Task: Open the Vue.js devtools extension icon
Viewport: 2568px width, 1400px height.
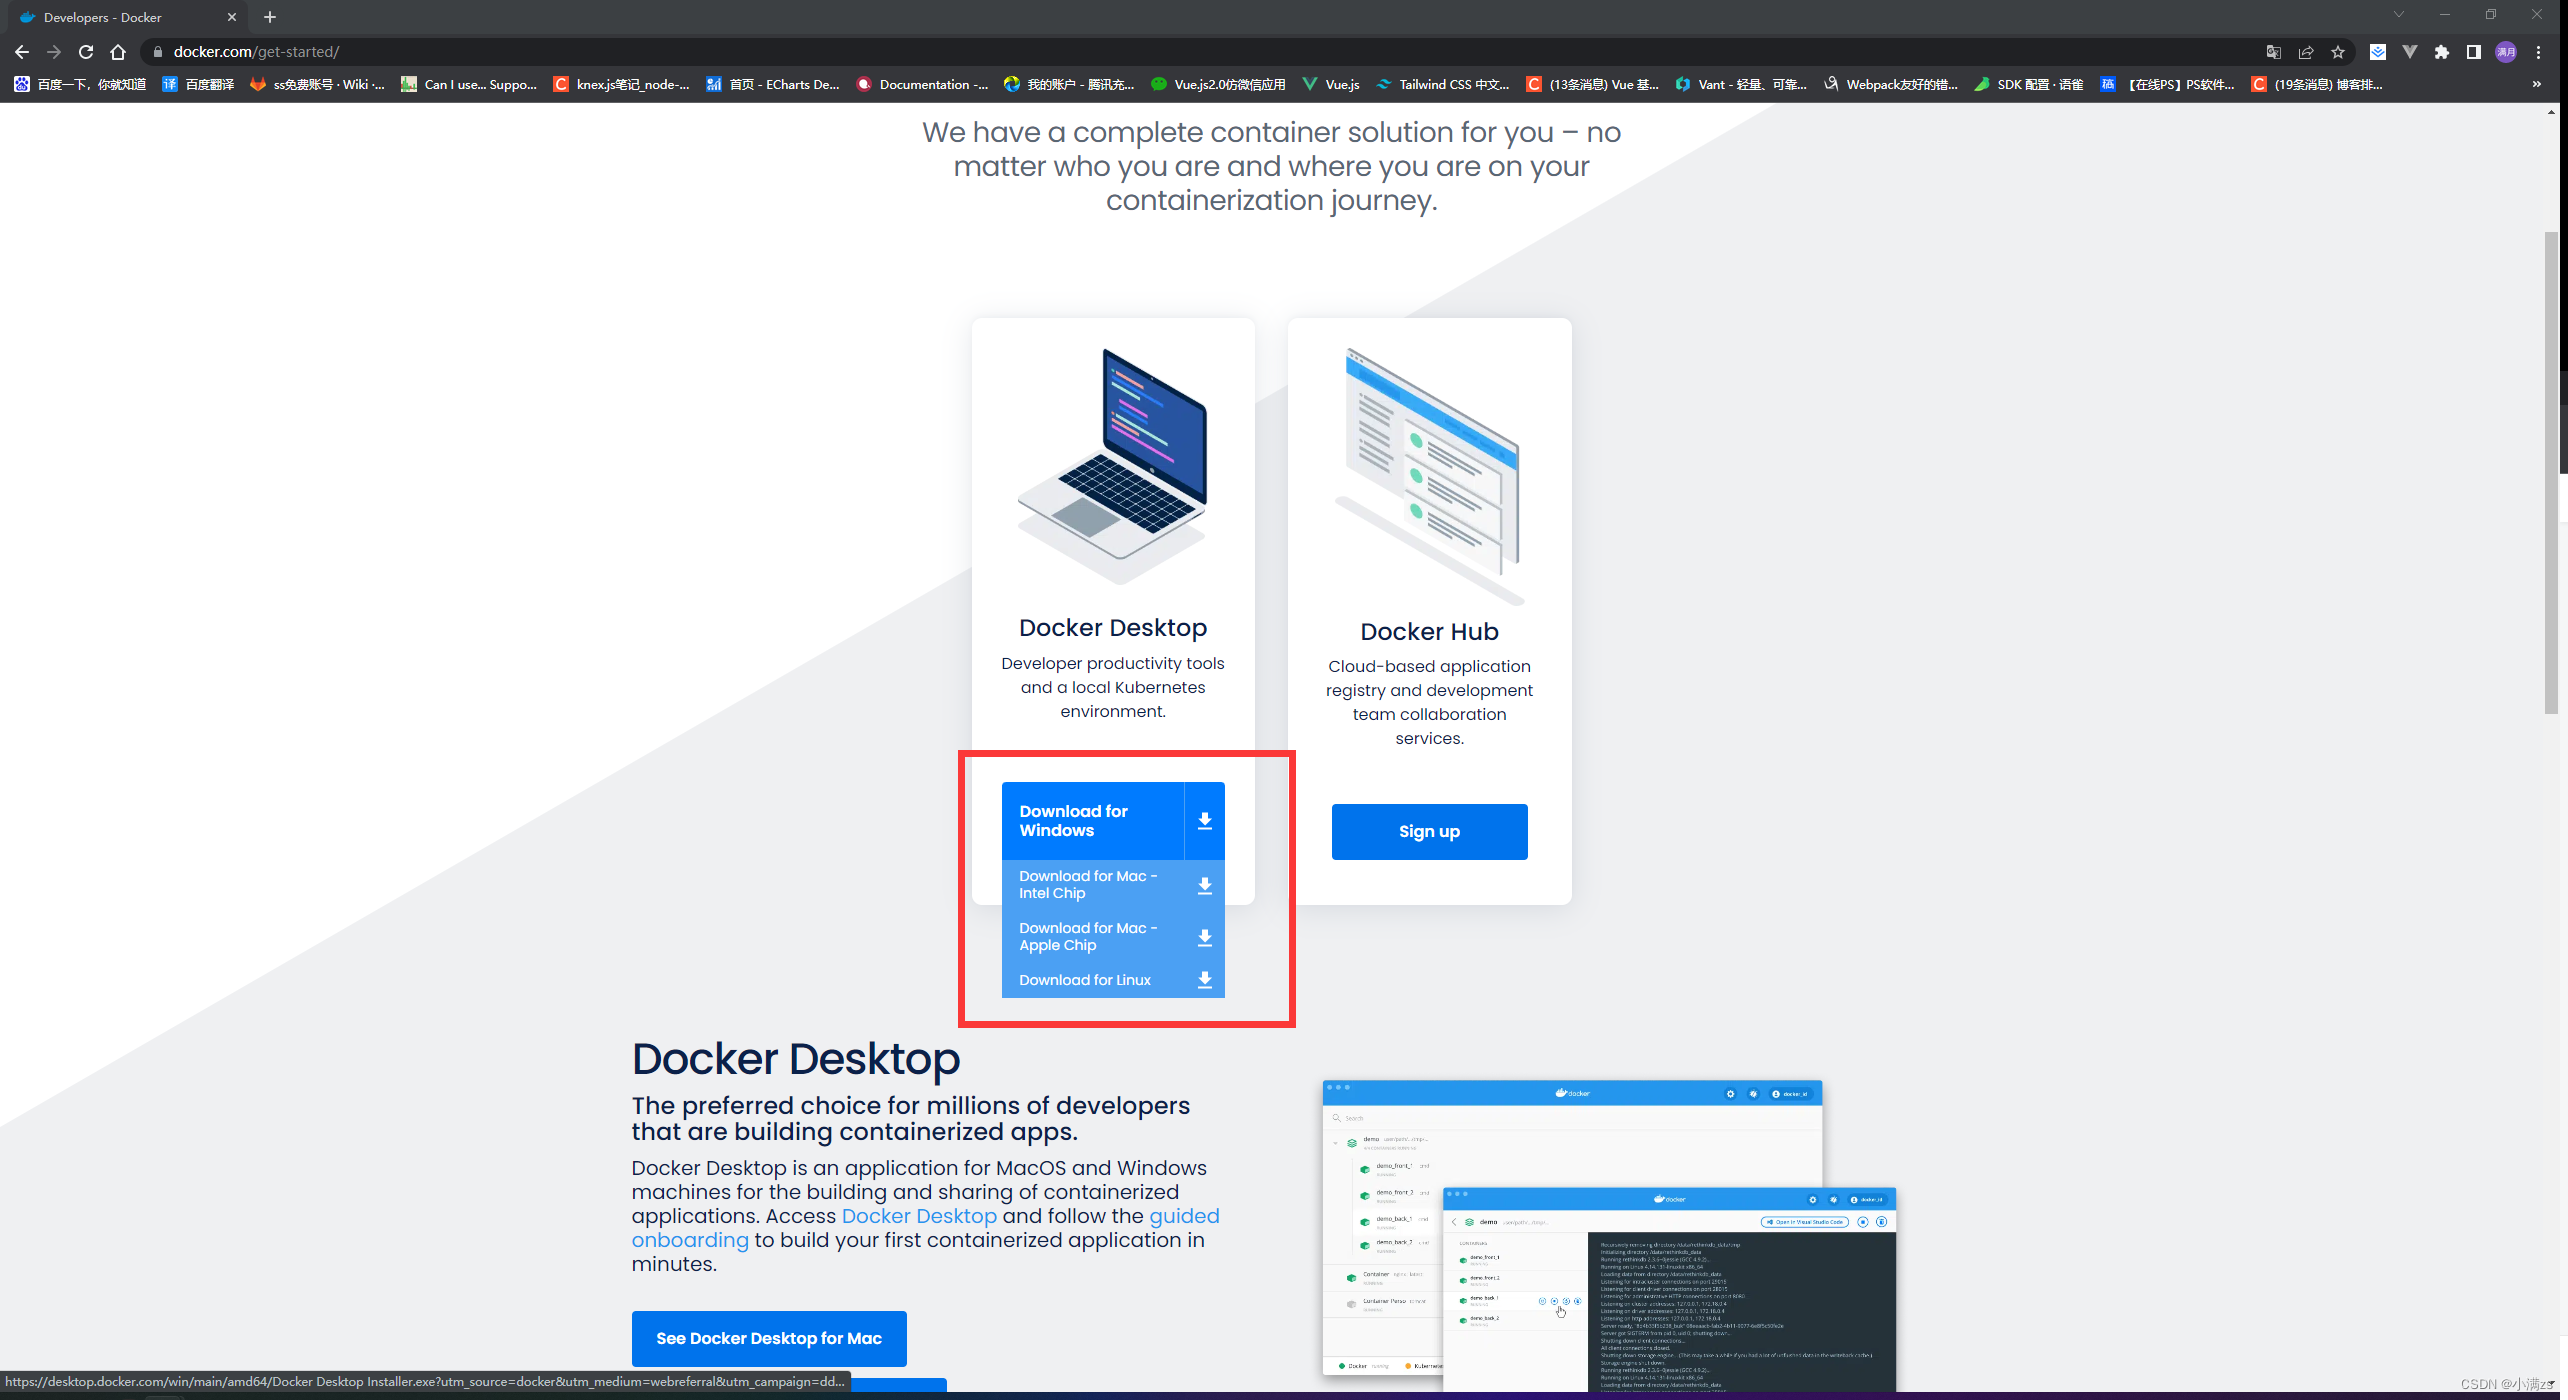Action: pyautogui.click(x=2411, y=51)
